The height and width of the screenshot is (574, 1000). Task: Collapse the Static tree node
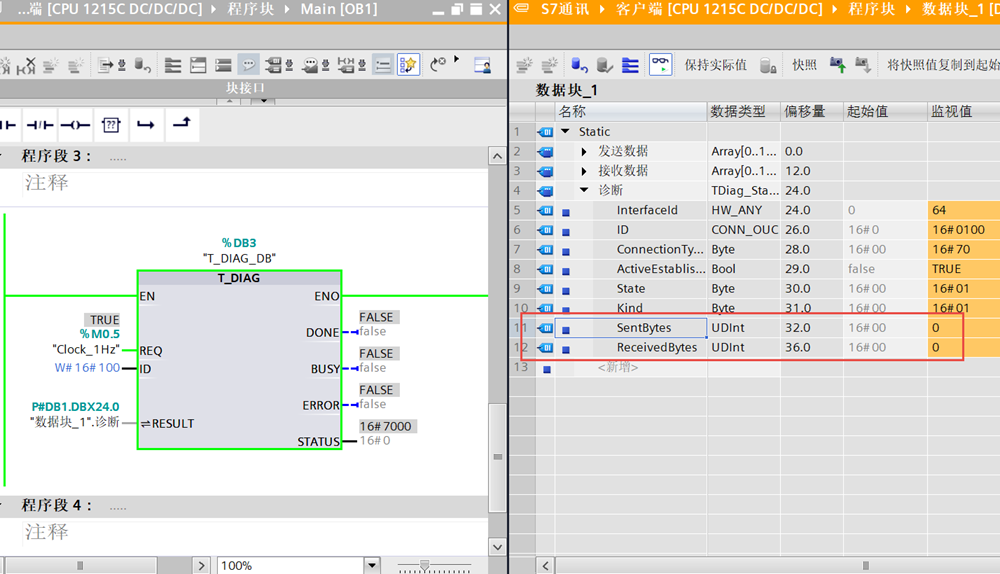click(565, 131)
